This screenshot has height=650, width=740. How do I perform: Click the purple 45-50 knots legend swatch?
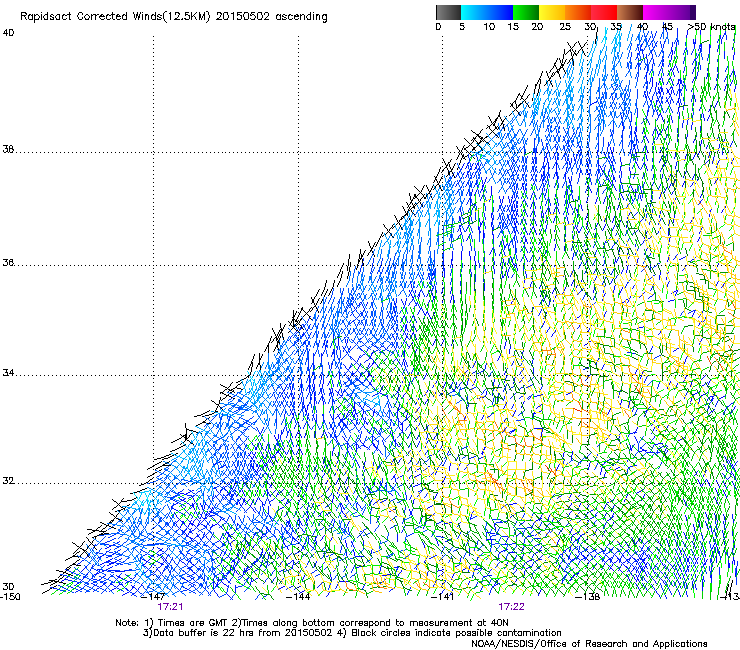coord(682,12)
